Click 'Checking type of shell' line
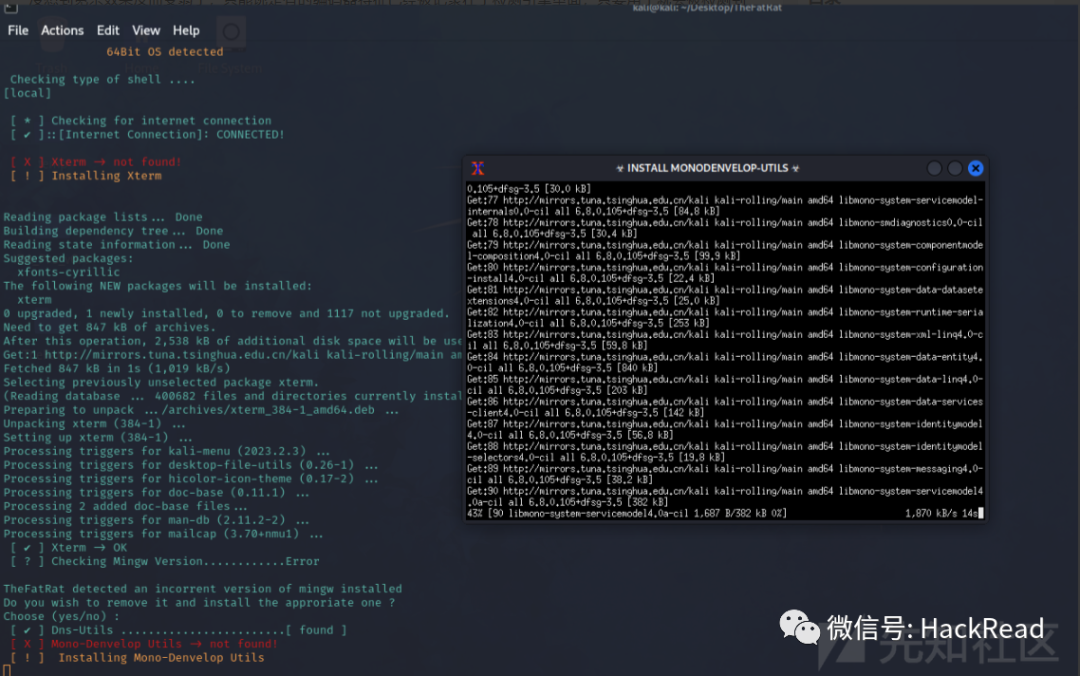 pos(102,79)
